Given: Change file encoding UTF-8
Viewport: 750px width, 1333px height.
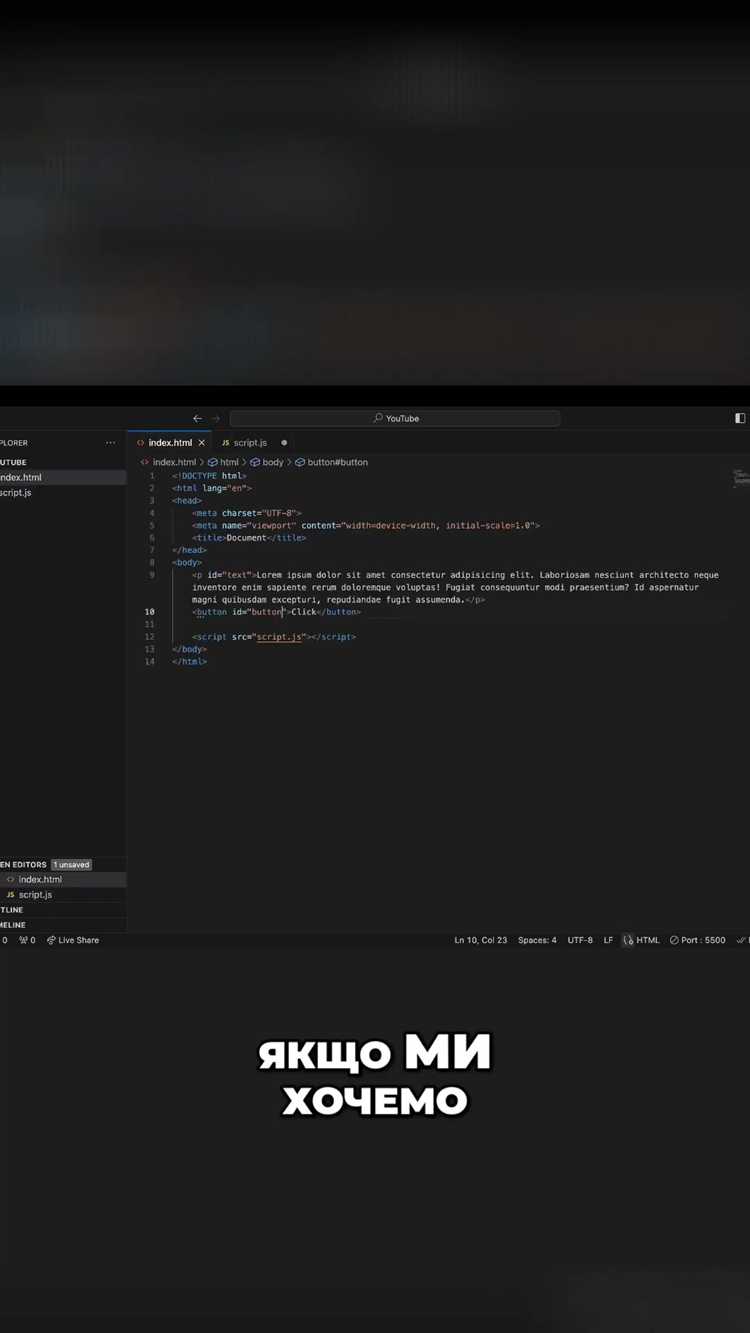Looking at the screenshot, I should [580, 940].
